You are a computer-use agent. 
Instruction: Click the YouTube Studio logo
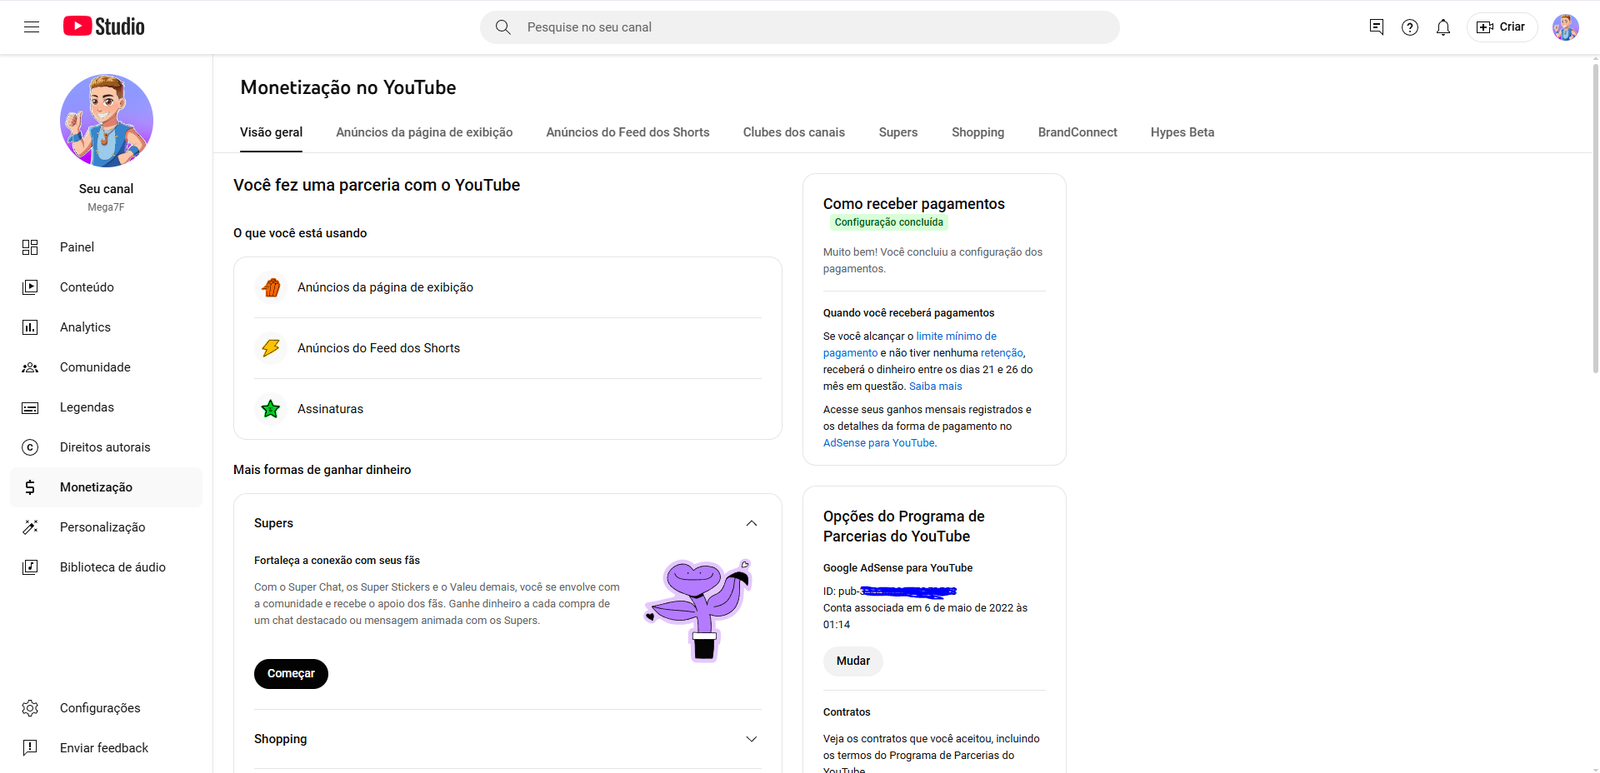(104, 27)
